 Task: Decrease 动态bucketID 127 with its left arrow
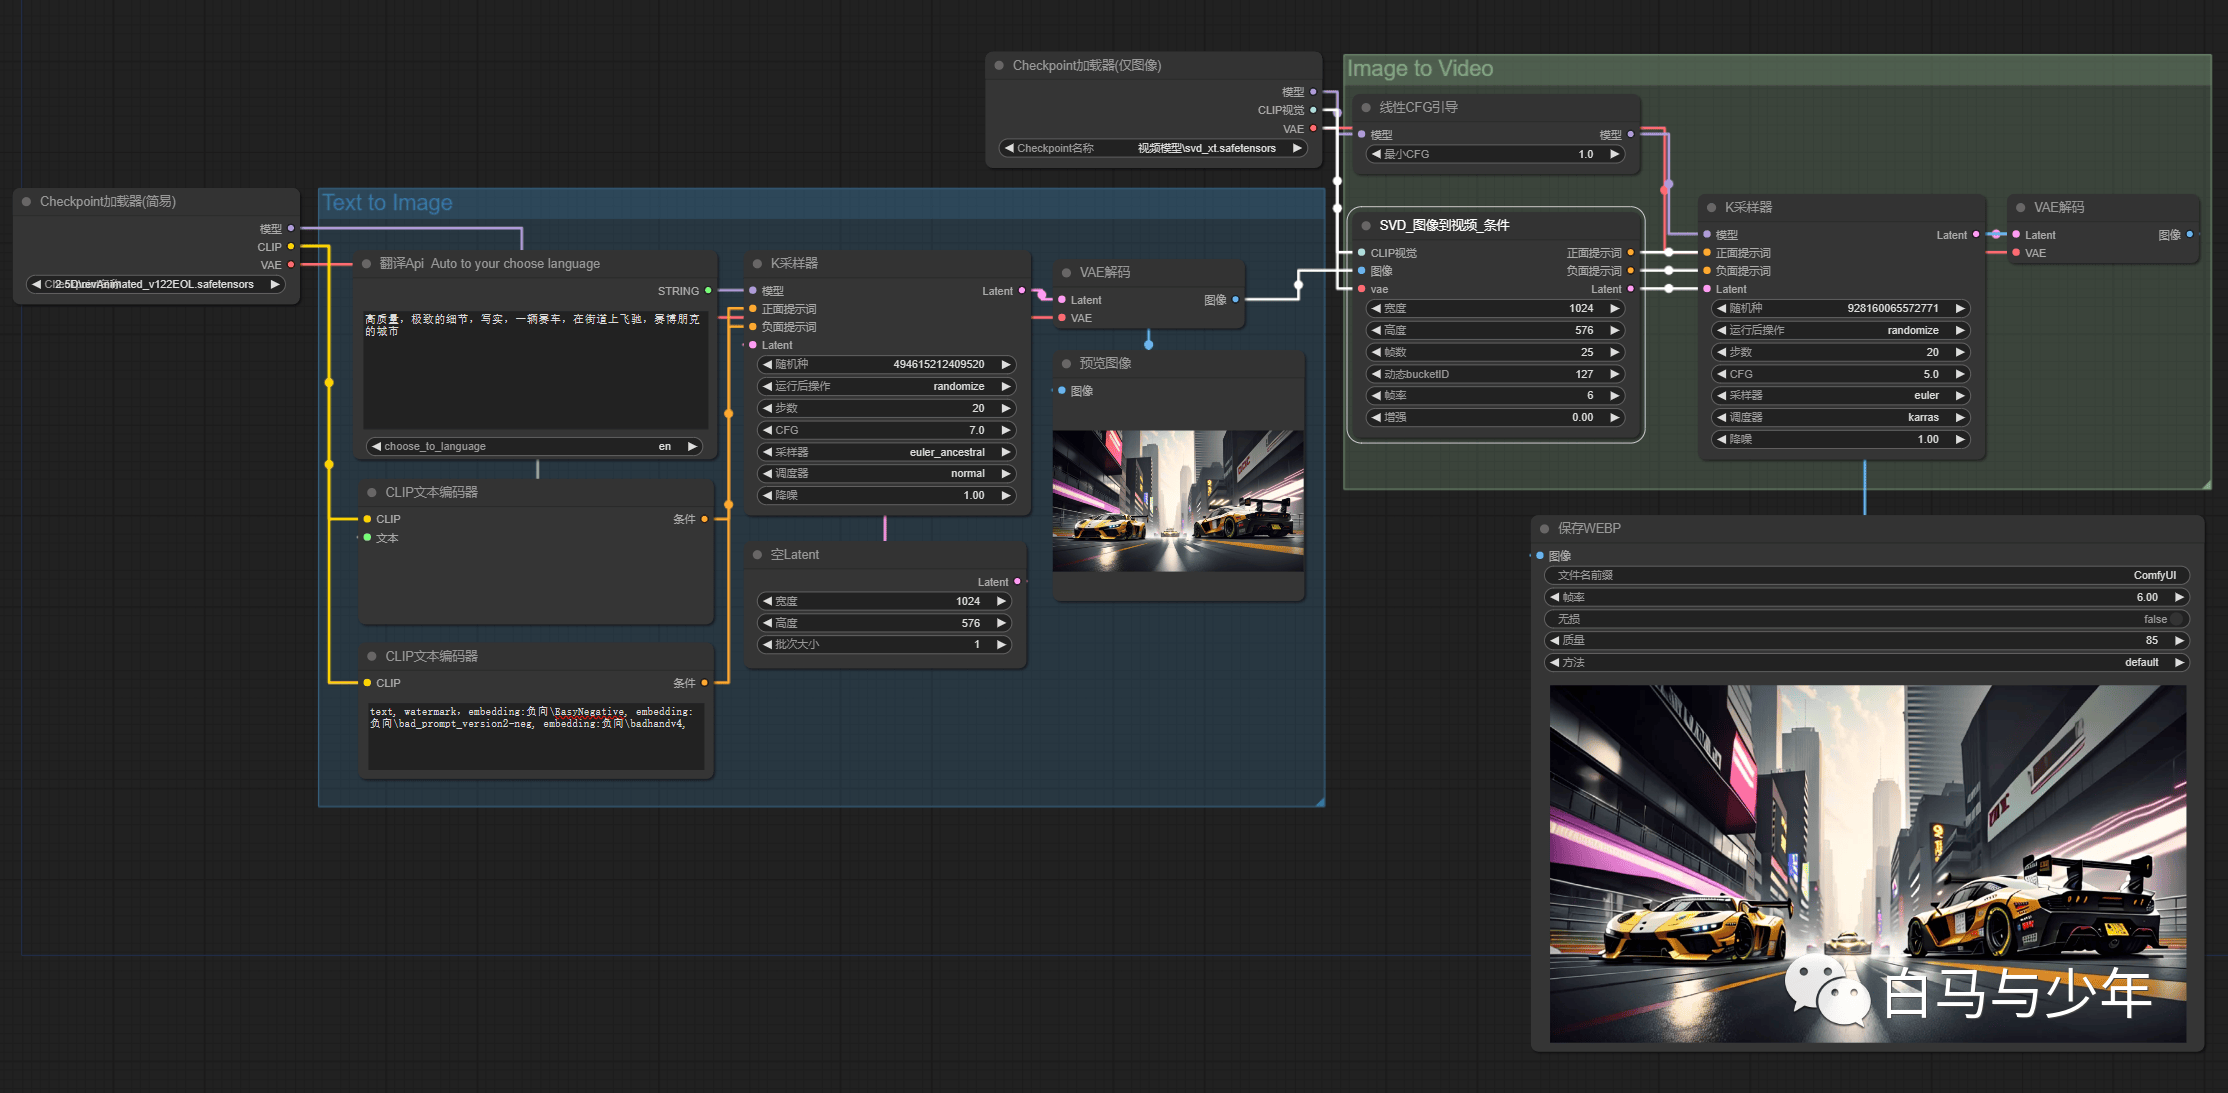[x=1376, y=374]
